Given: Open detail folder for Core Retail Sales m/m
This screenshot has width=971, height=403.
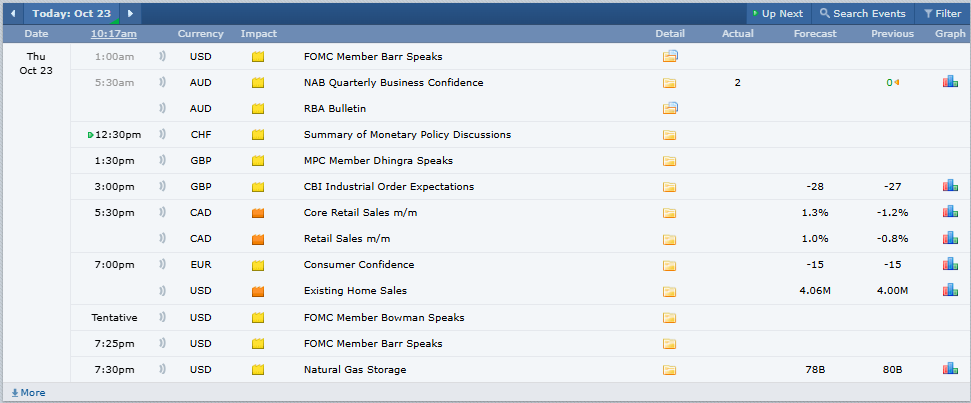Looking at the screenshot, I should 669,213.
